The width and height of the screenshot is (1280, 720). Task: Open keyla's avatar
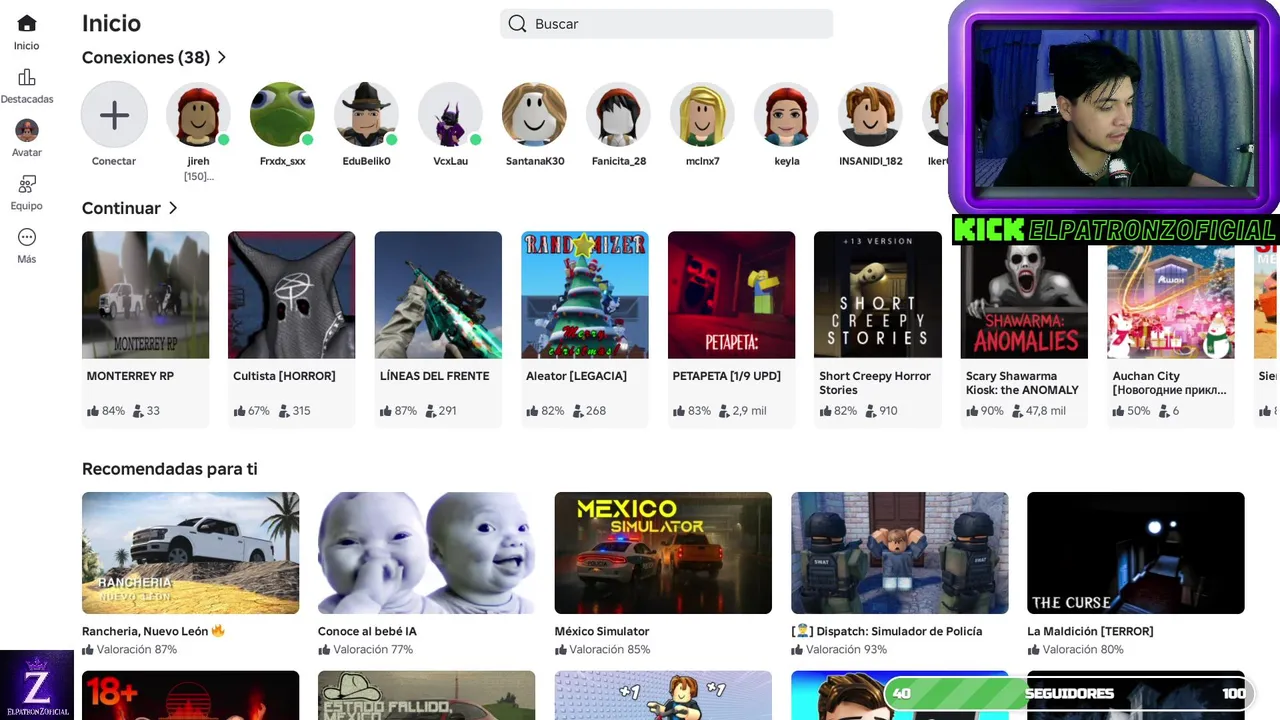point(786,115)
